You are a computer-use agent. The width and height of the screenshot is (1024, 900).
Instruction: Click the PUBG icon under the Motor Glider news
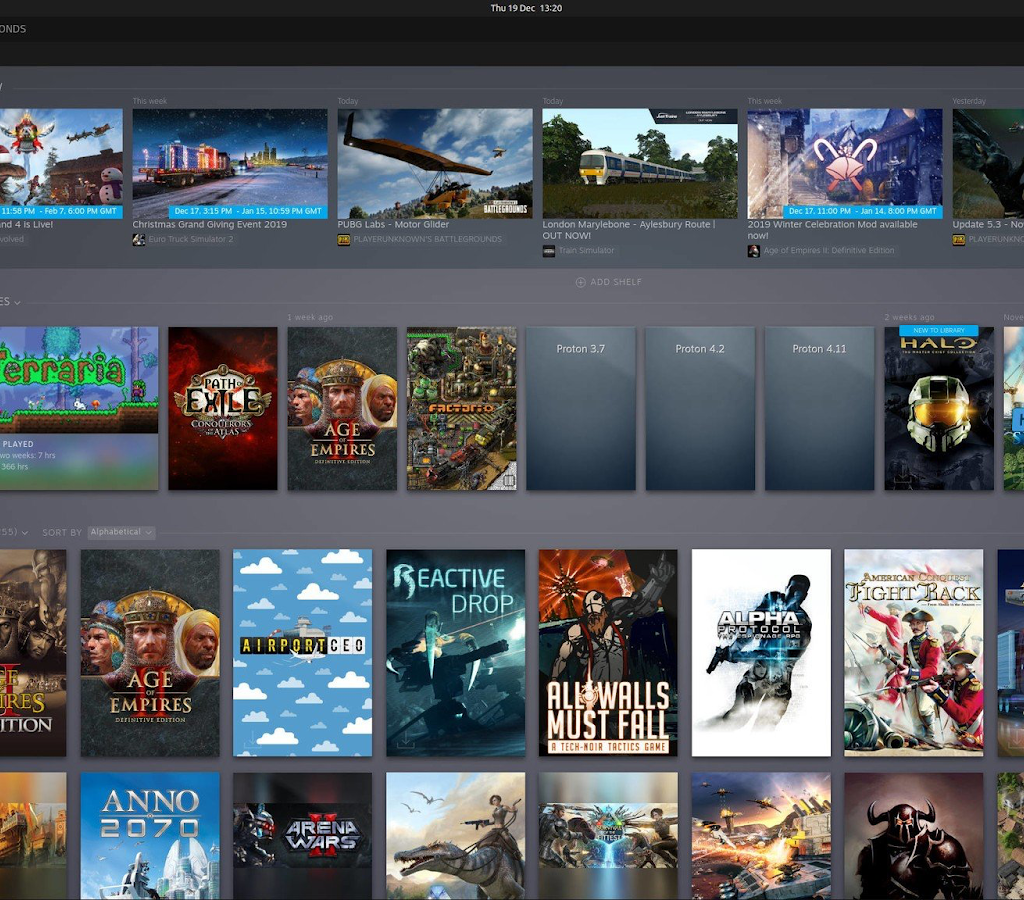coord(344,240)
